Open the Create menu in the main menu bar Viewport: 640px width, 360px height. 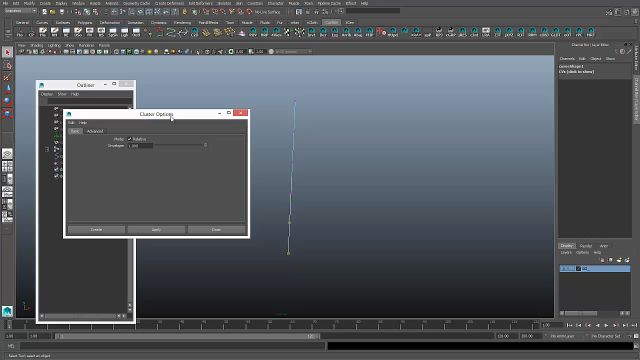pos(45,3)
